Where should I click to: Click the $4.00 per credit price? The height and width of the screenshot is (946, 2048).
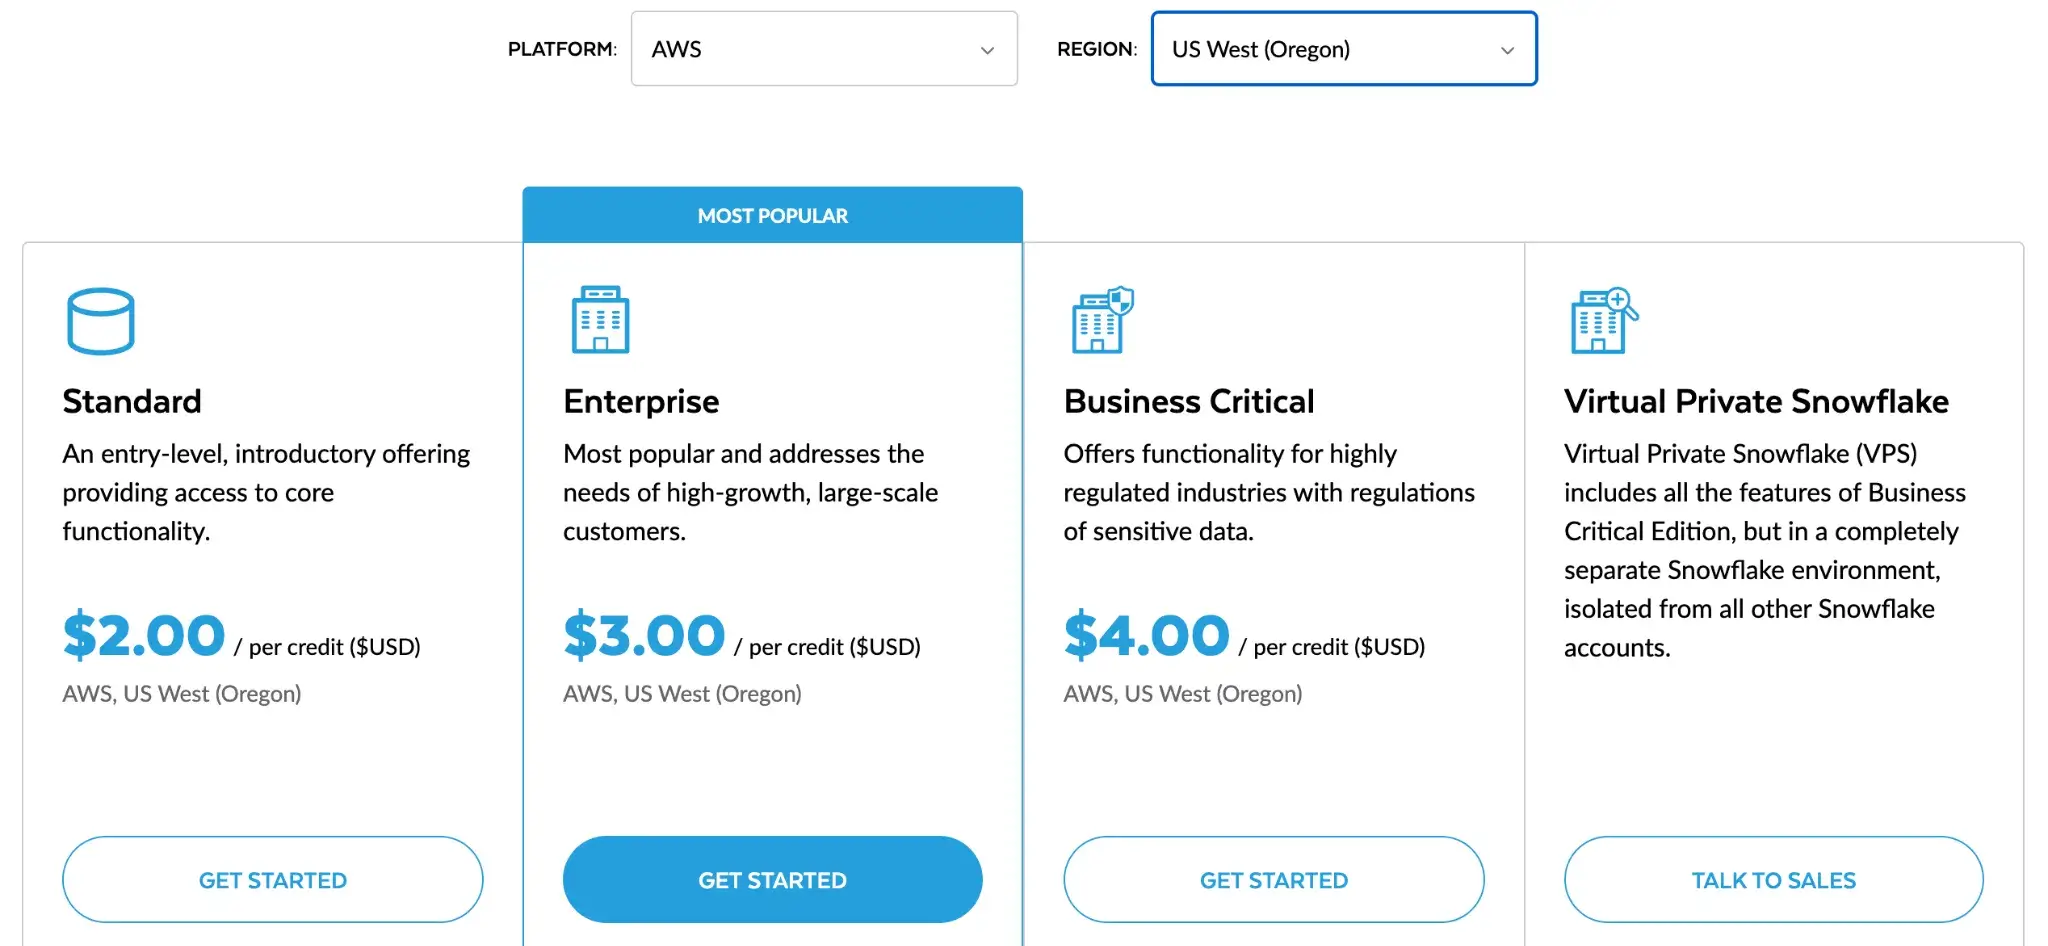point(1146,636)
